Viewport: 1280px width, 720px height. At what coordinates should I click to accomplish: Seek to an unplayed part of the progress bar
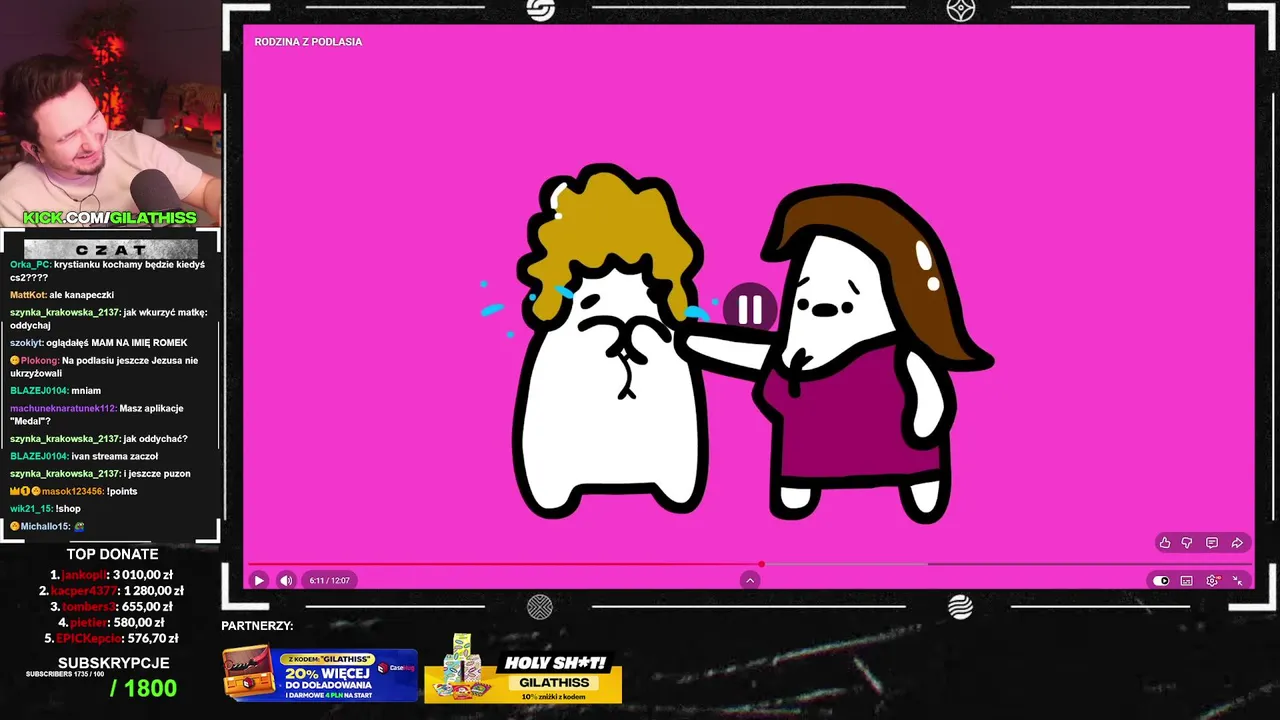pos(1008,564)
